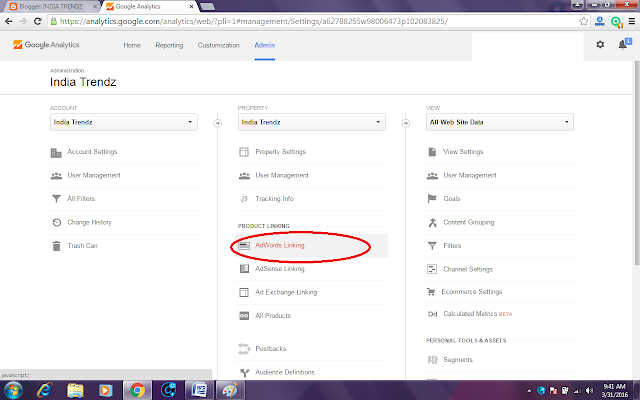This screenshot has width=640, height=400.
Task: Open the Customization tab
Action: point(218,45)
